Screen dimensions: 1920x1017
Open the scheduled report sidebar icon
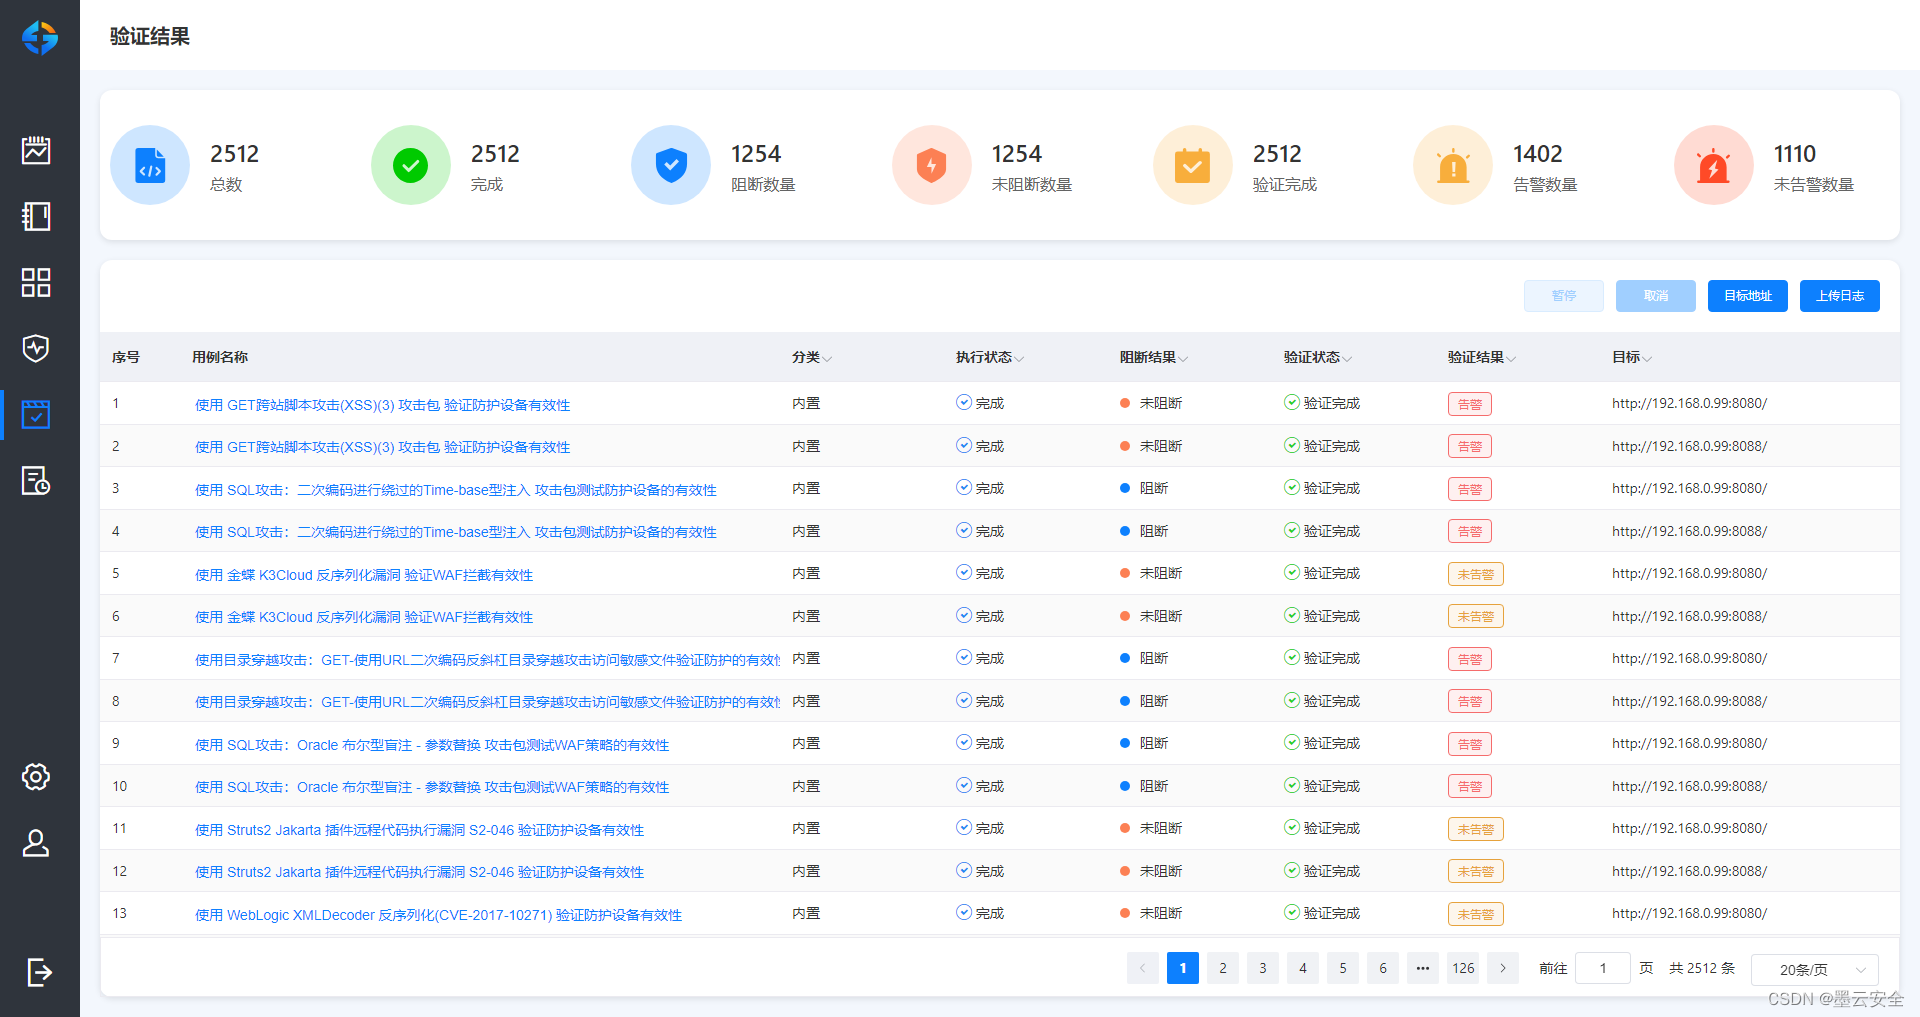[36, 480]
